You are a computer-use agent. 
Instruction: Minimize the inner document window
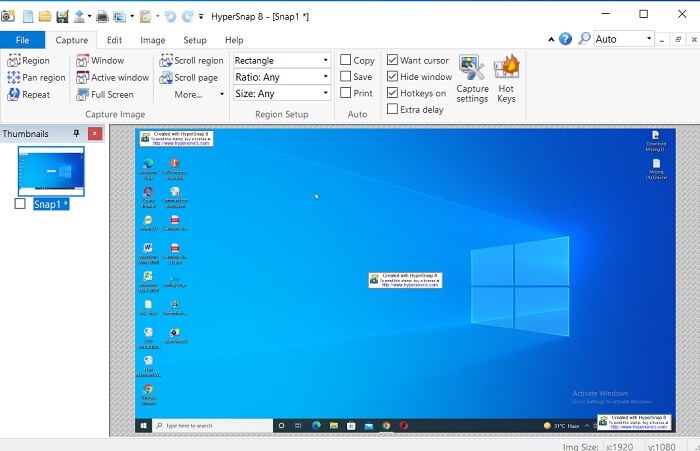[662, 39]
